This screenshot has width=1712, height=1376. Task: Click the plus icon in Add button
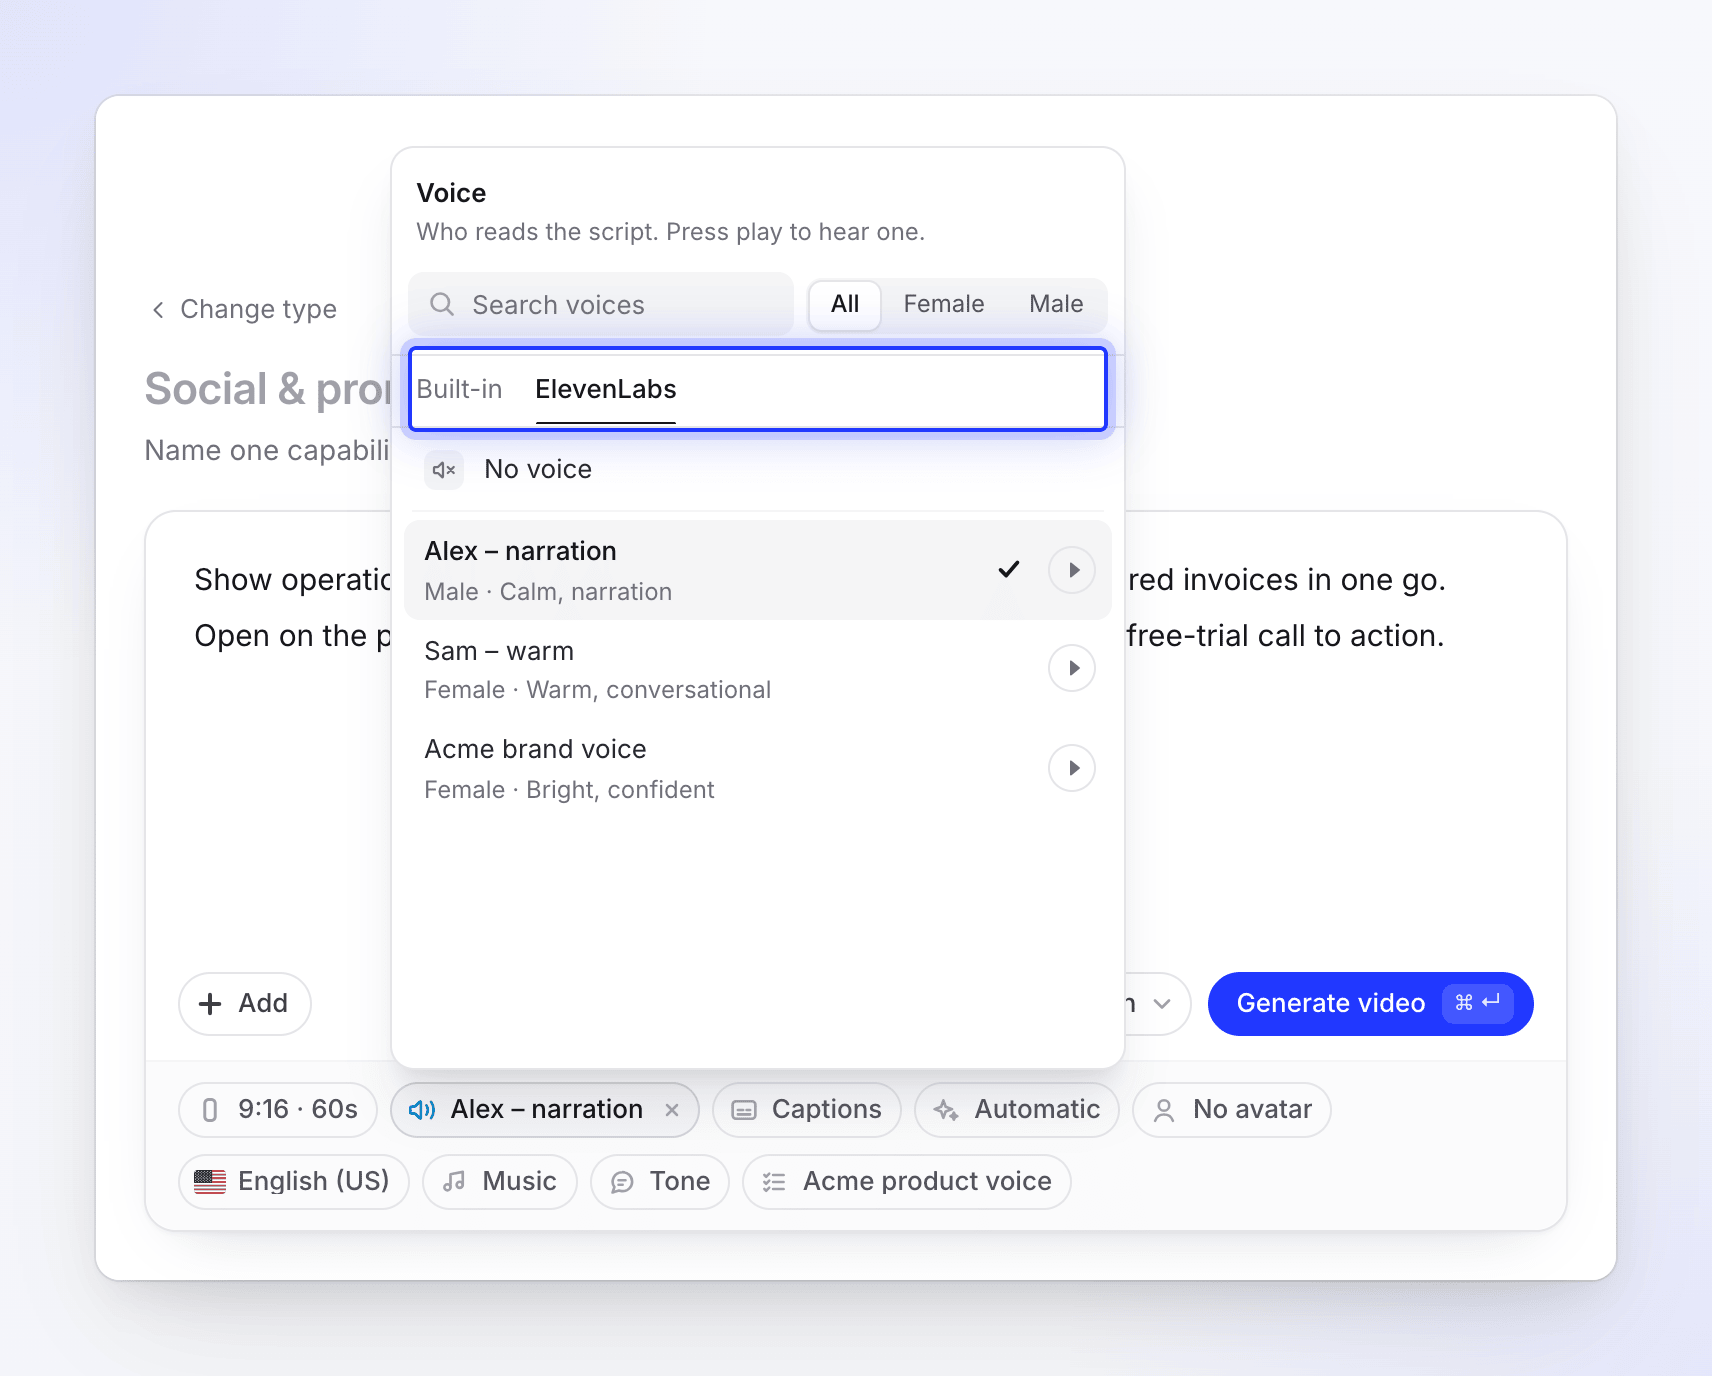[210, 1004]
